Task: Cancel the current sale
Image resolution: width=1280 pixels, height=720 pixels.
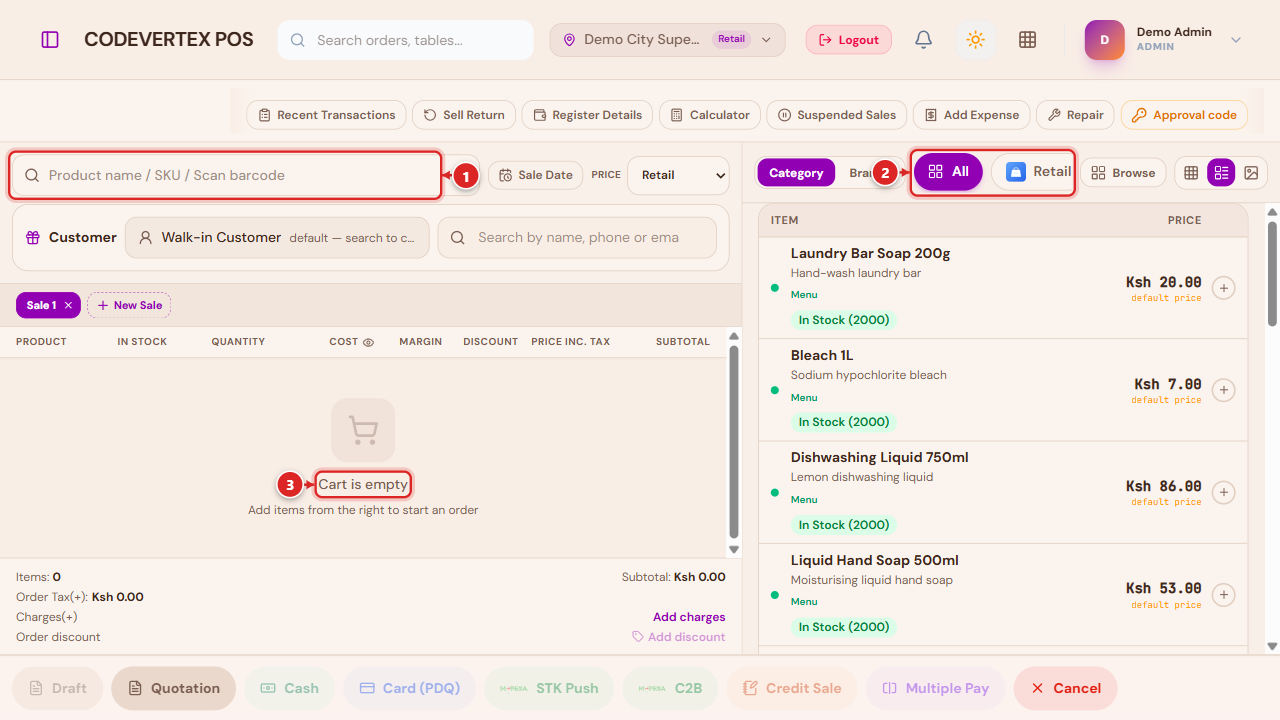Action: (x=1066, y=688)
